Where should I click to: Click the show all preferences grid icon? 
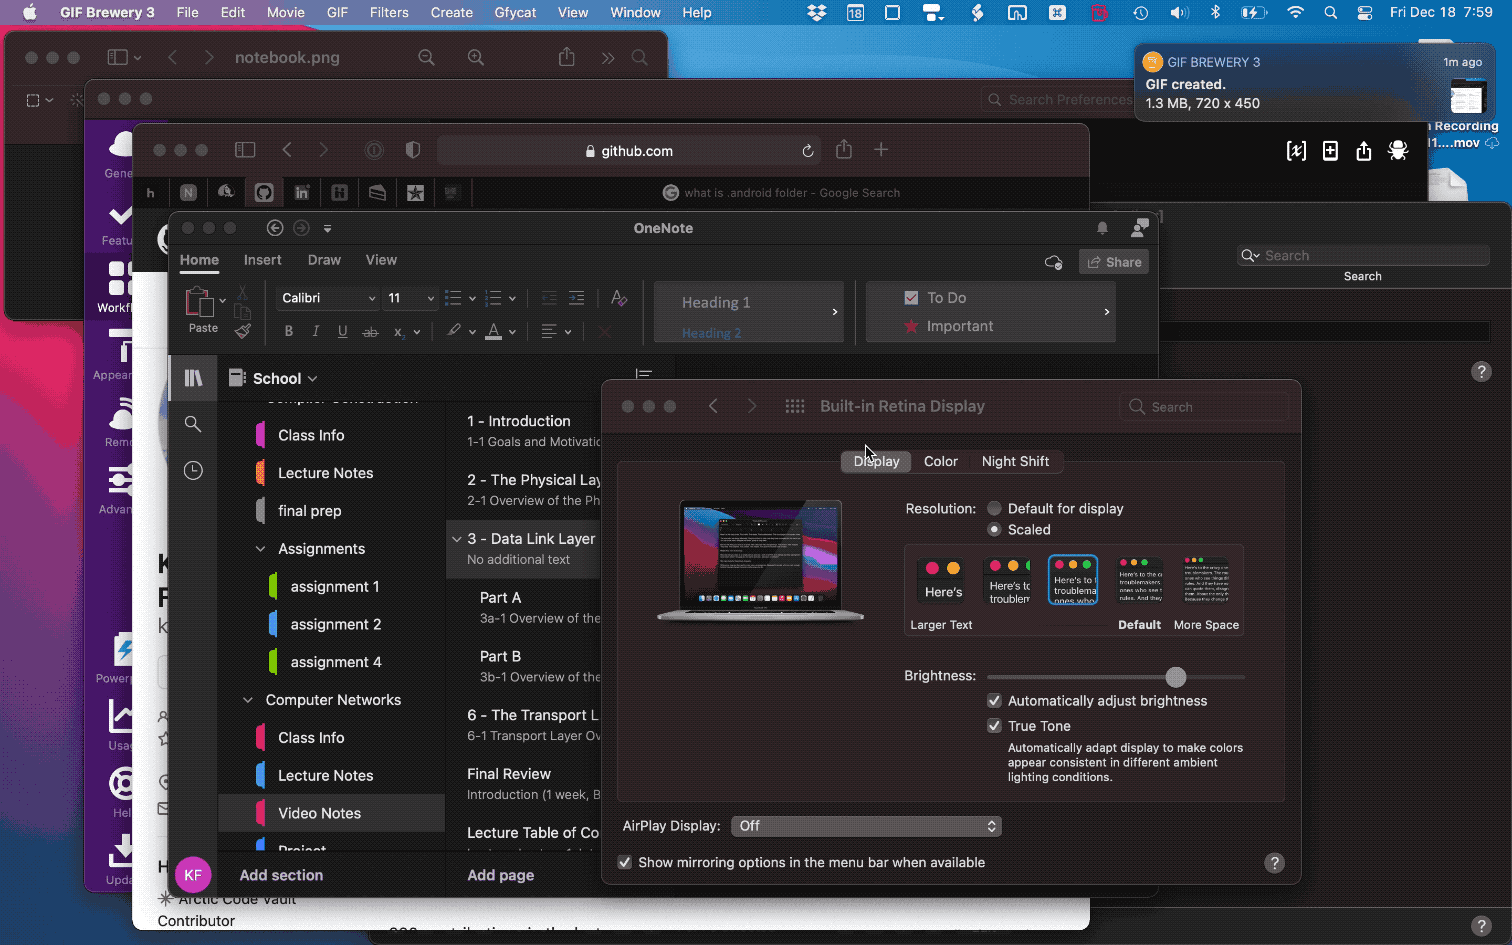(x=795, y=406)
